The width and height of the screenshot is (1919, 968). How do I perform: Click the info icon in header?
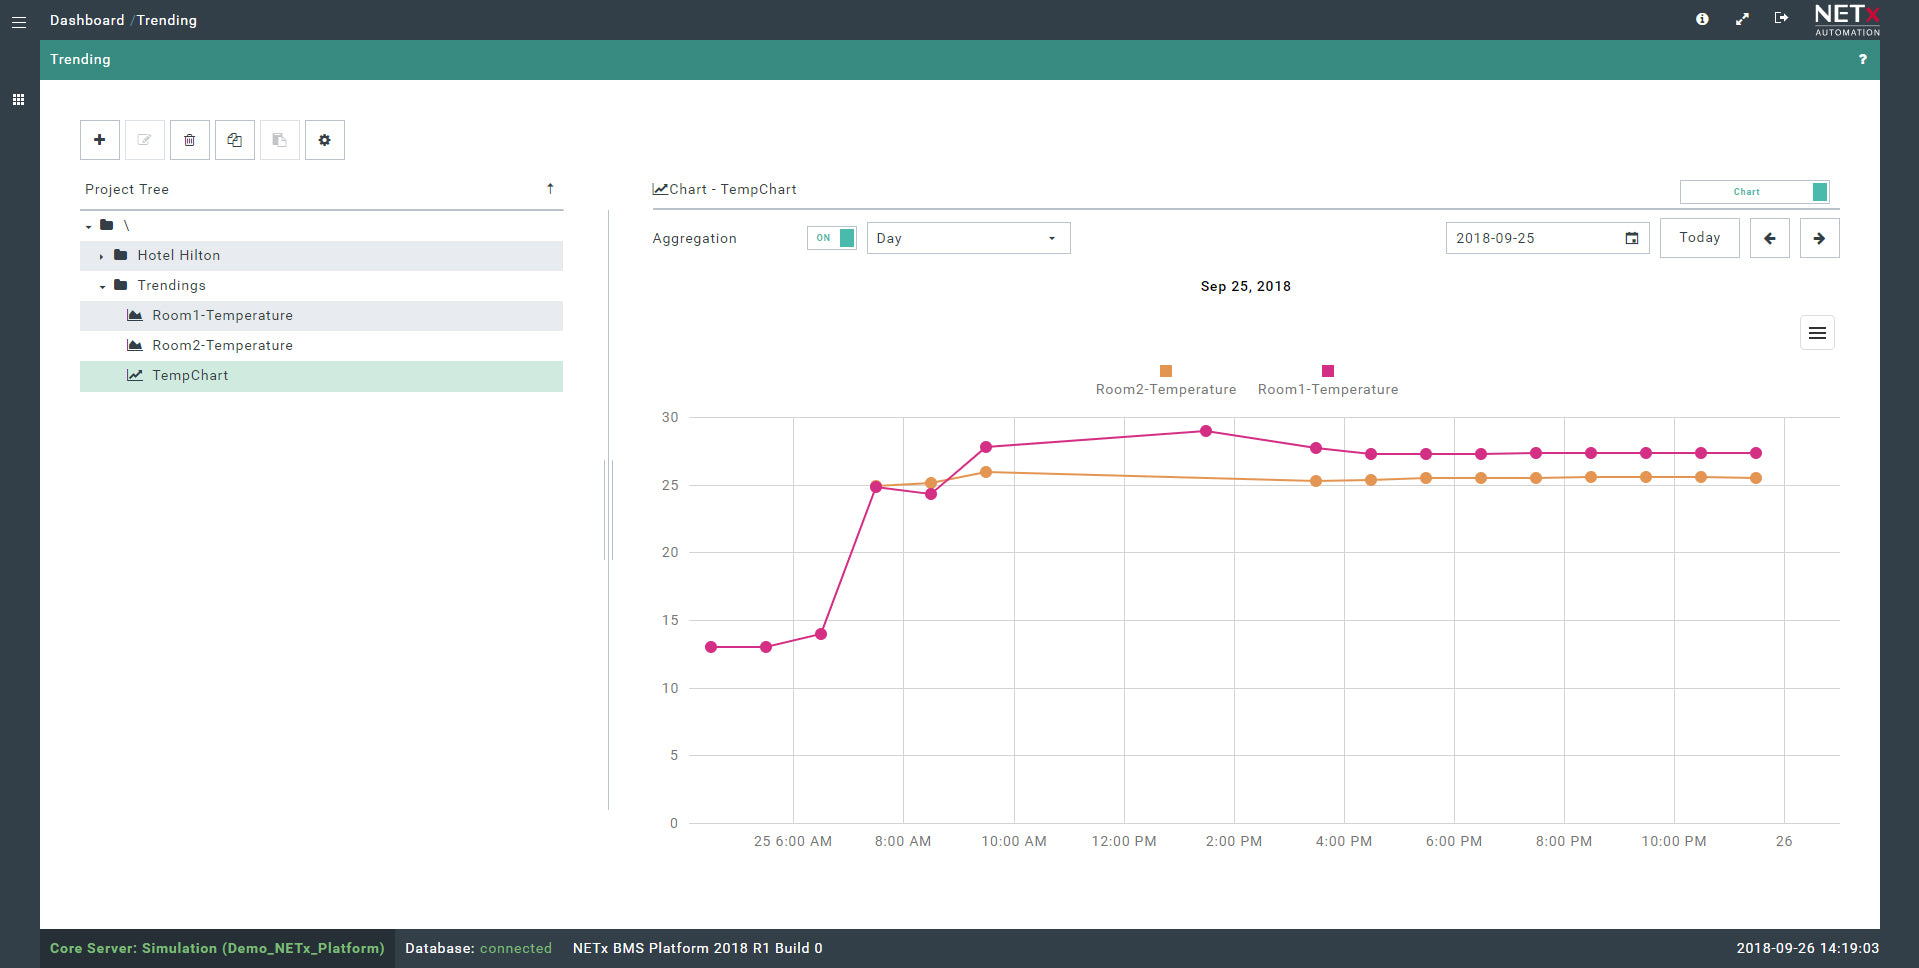[1702, 19]
